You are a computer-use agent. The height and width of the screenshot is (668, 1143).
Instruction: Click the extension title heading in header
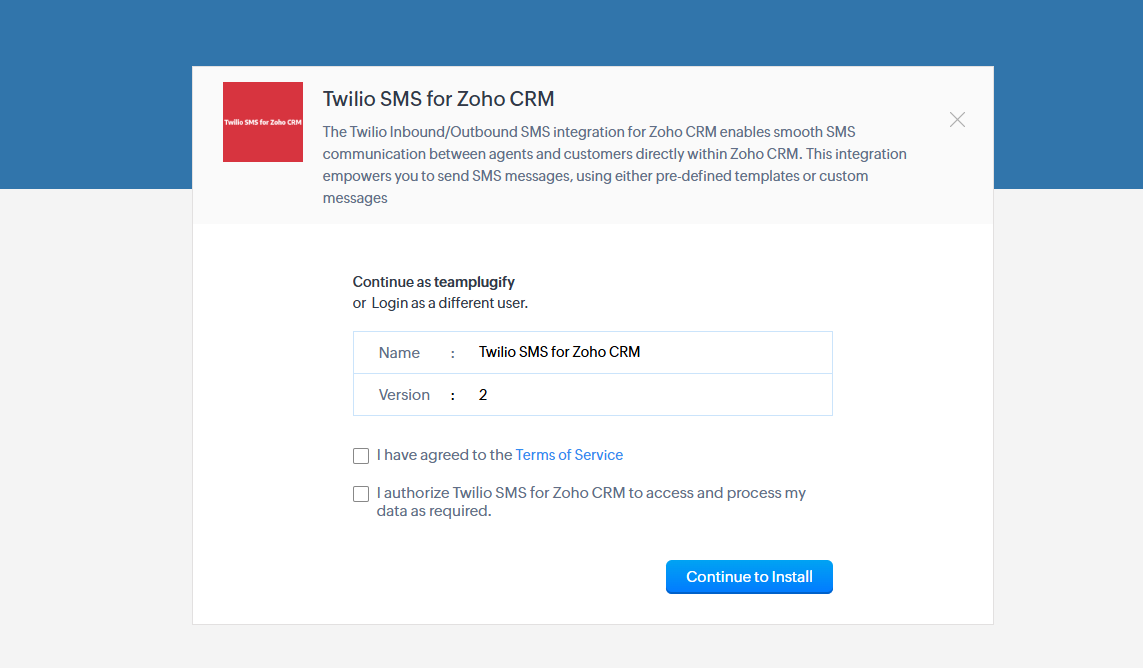[x=438, y=99]
